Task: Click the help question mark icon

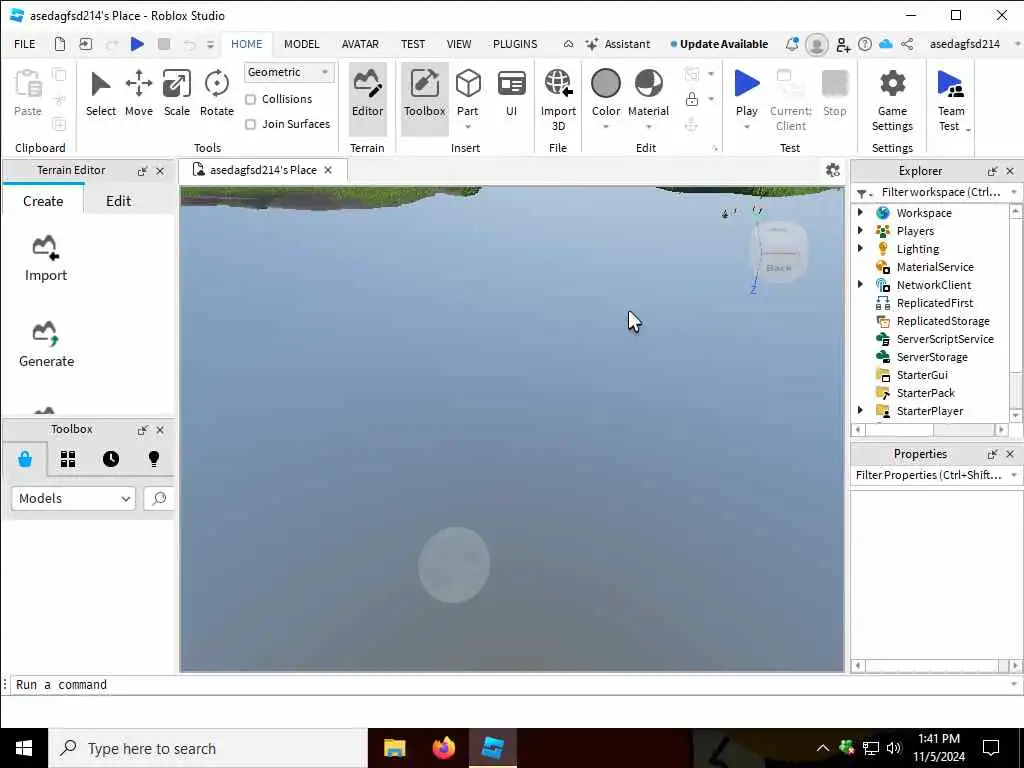Action: click(x=865, y=44)
